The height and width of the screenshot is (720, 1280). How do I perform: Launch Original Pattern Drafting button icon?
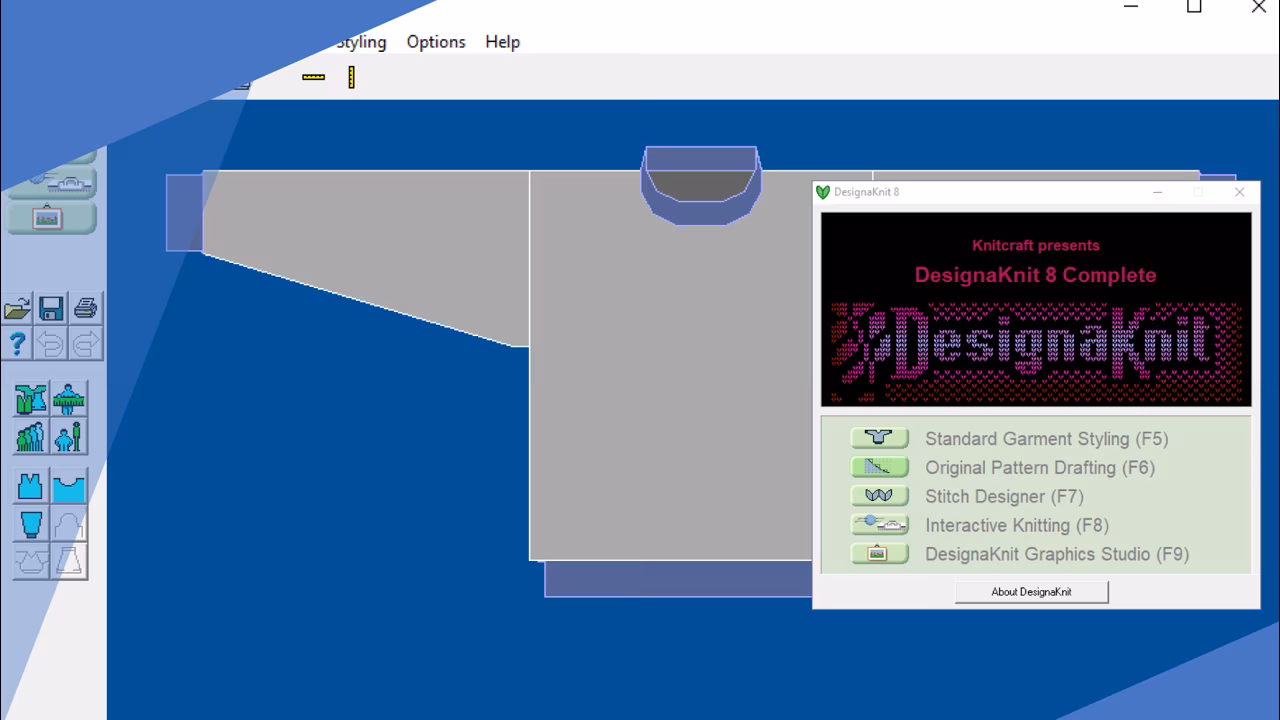pos(880,467)
